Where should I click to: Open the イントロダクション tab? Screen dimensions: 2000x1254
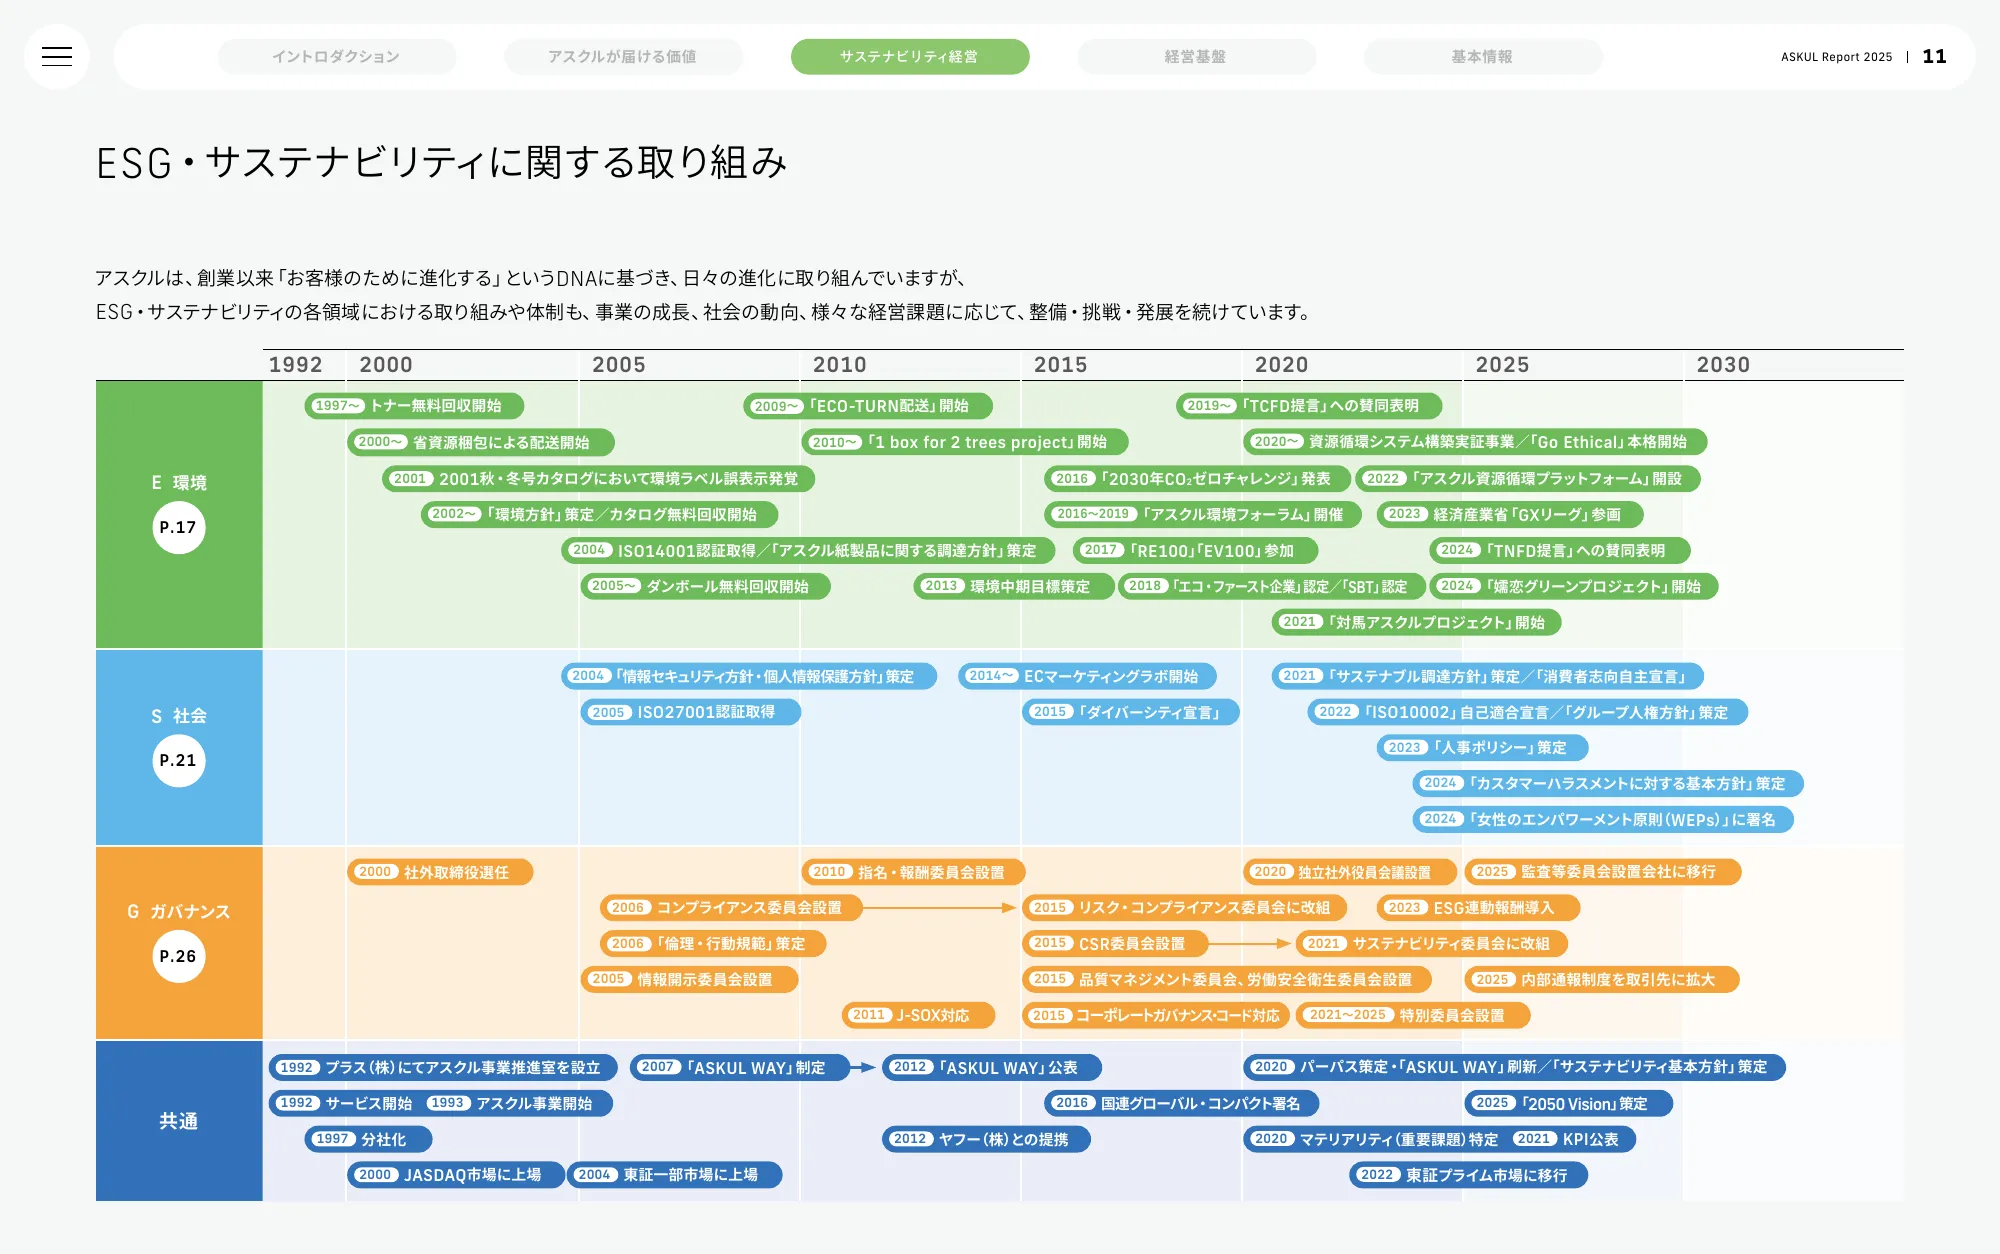pos(336,57)
